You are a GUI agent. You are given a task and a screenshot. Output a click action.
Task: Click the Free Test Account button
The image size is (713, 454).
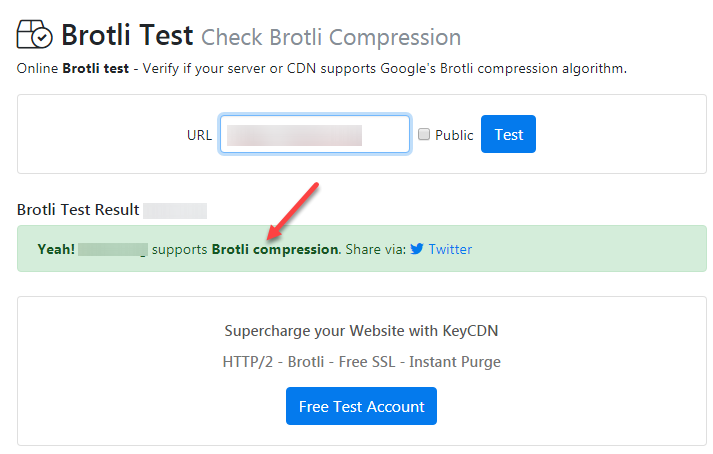click(361, 406)
